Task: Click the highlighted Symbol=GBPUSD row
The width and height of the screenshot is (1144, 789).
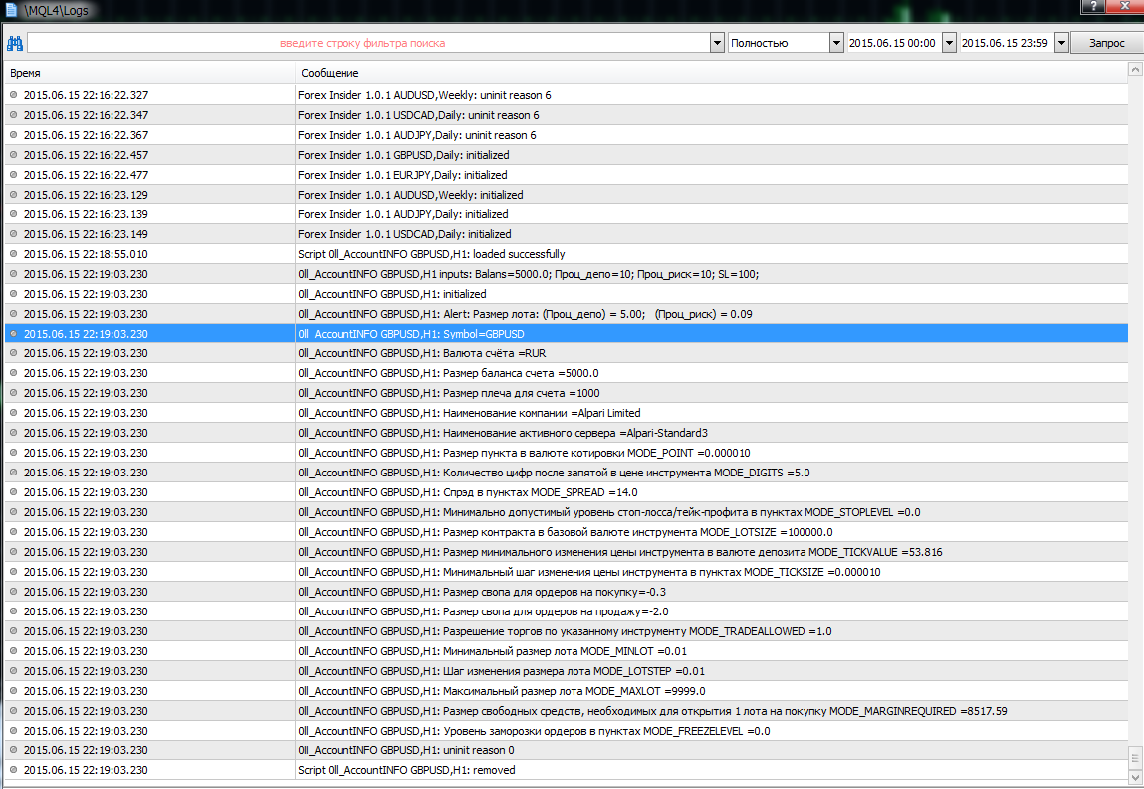Action: tap(566, 334)
